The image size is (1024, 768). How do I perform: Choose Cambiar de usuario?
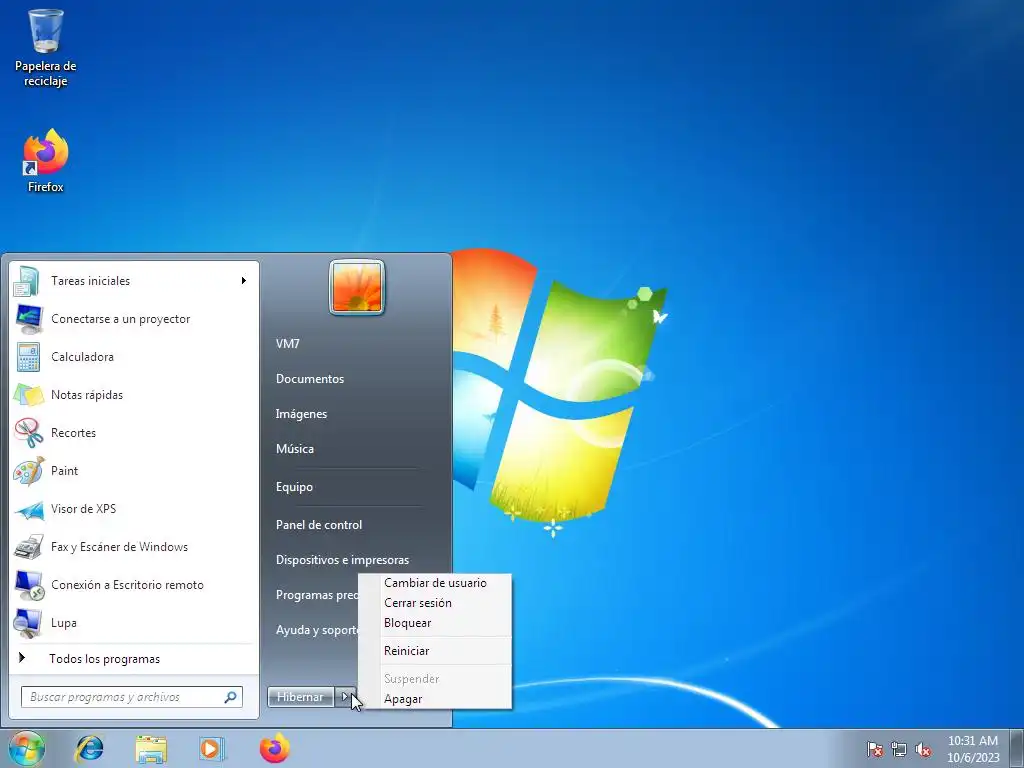pos(435,583)
